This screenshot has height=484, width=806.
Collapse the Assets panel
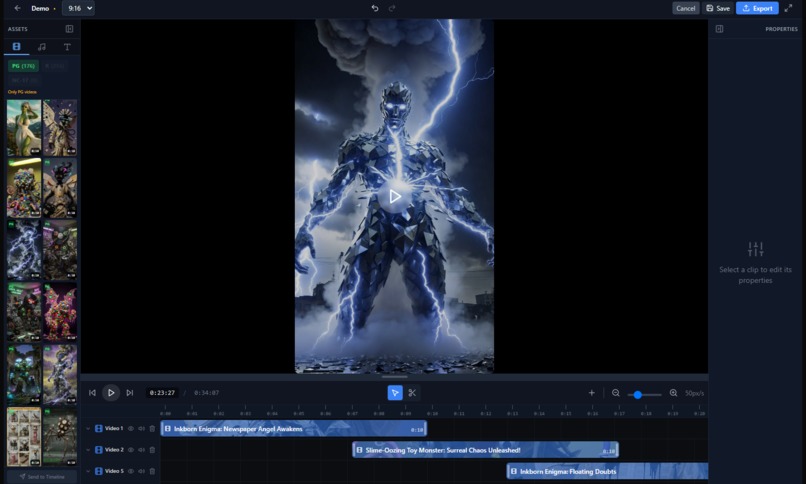click(69, 29)
